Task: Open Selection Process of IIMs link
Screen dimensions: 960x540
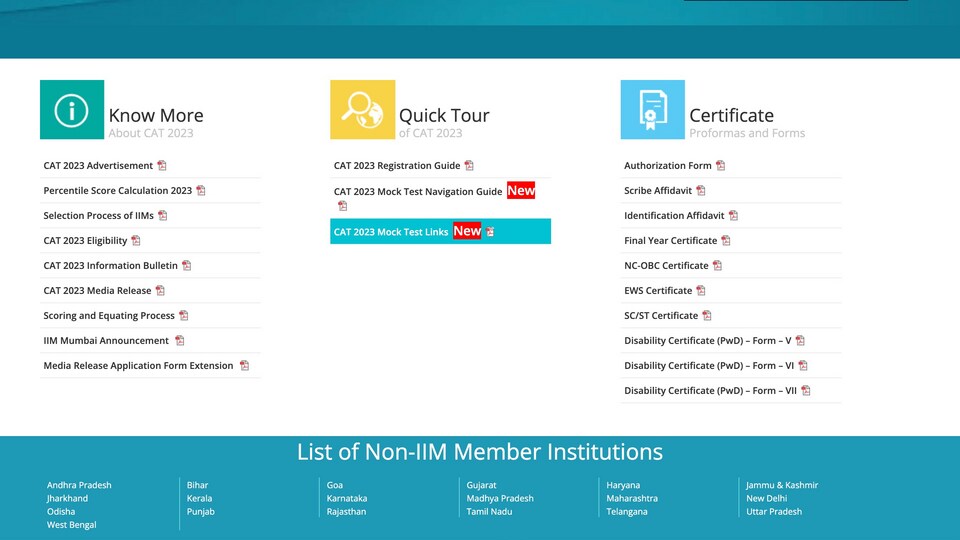Action: 99,216
